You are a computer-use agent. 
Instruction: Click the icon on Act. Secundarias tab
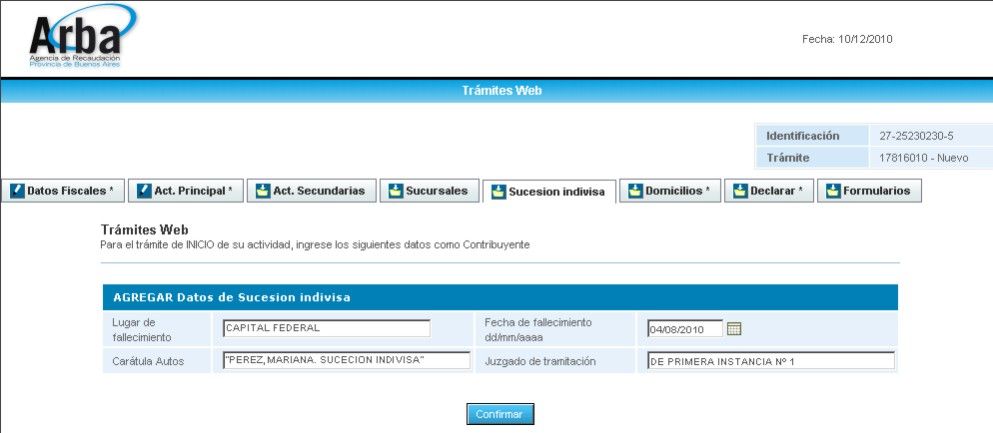[x=263, y=191]
